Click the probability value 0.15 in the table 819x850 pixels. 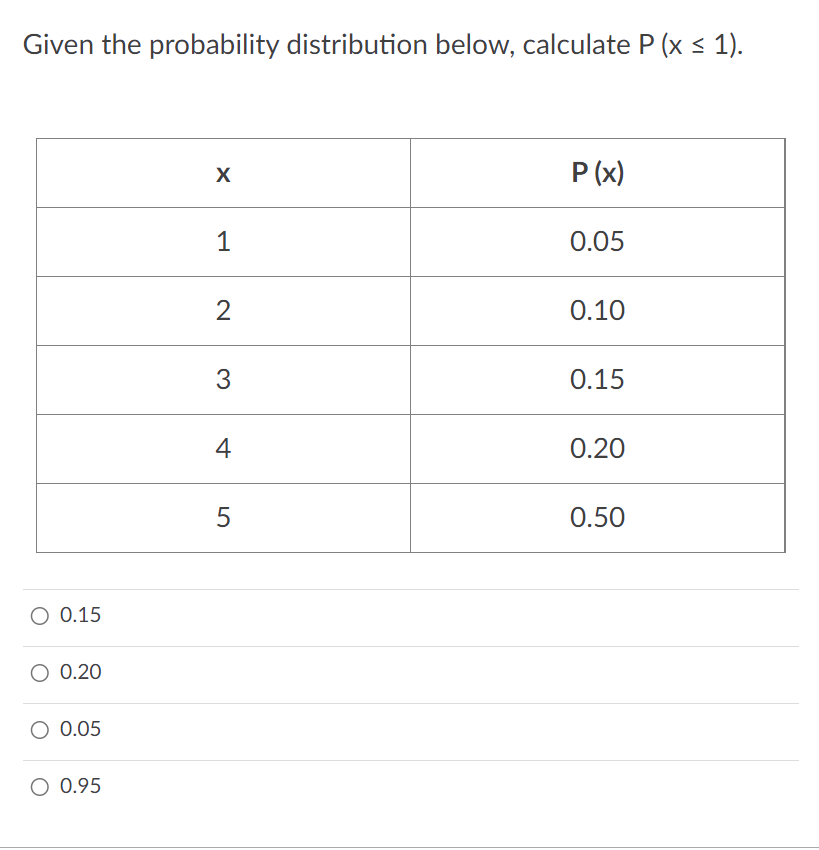tap(598, 380)
